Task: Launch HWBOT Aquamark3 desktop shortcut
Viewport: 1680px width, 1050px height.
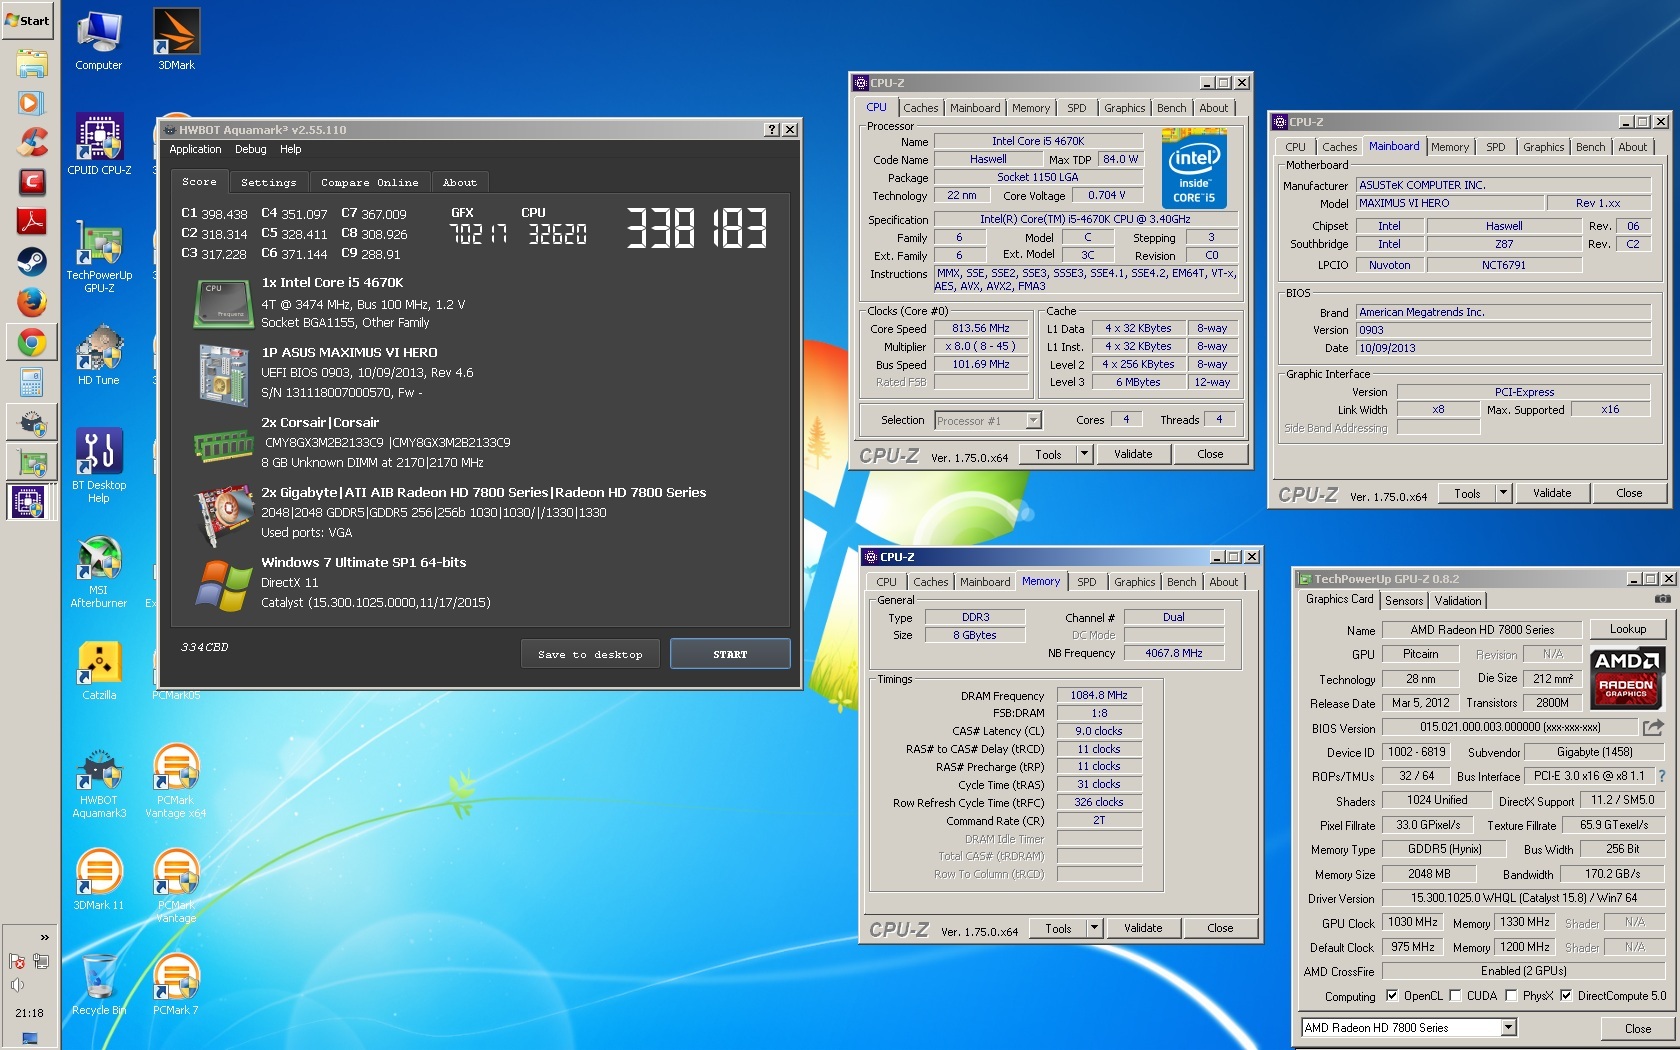Action: tap(99, 782)
